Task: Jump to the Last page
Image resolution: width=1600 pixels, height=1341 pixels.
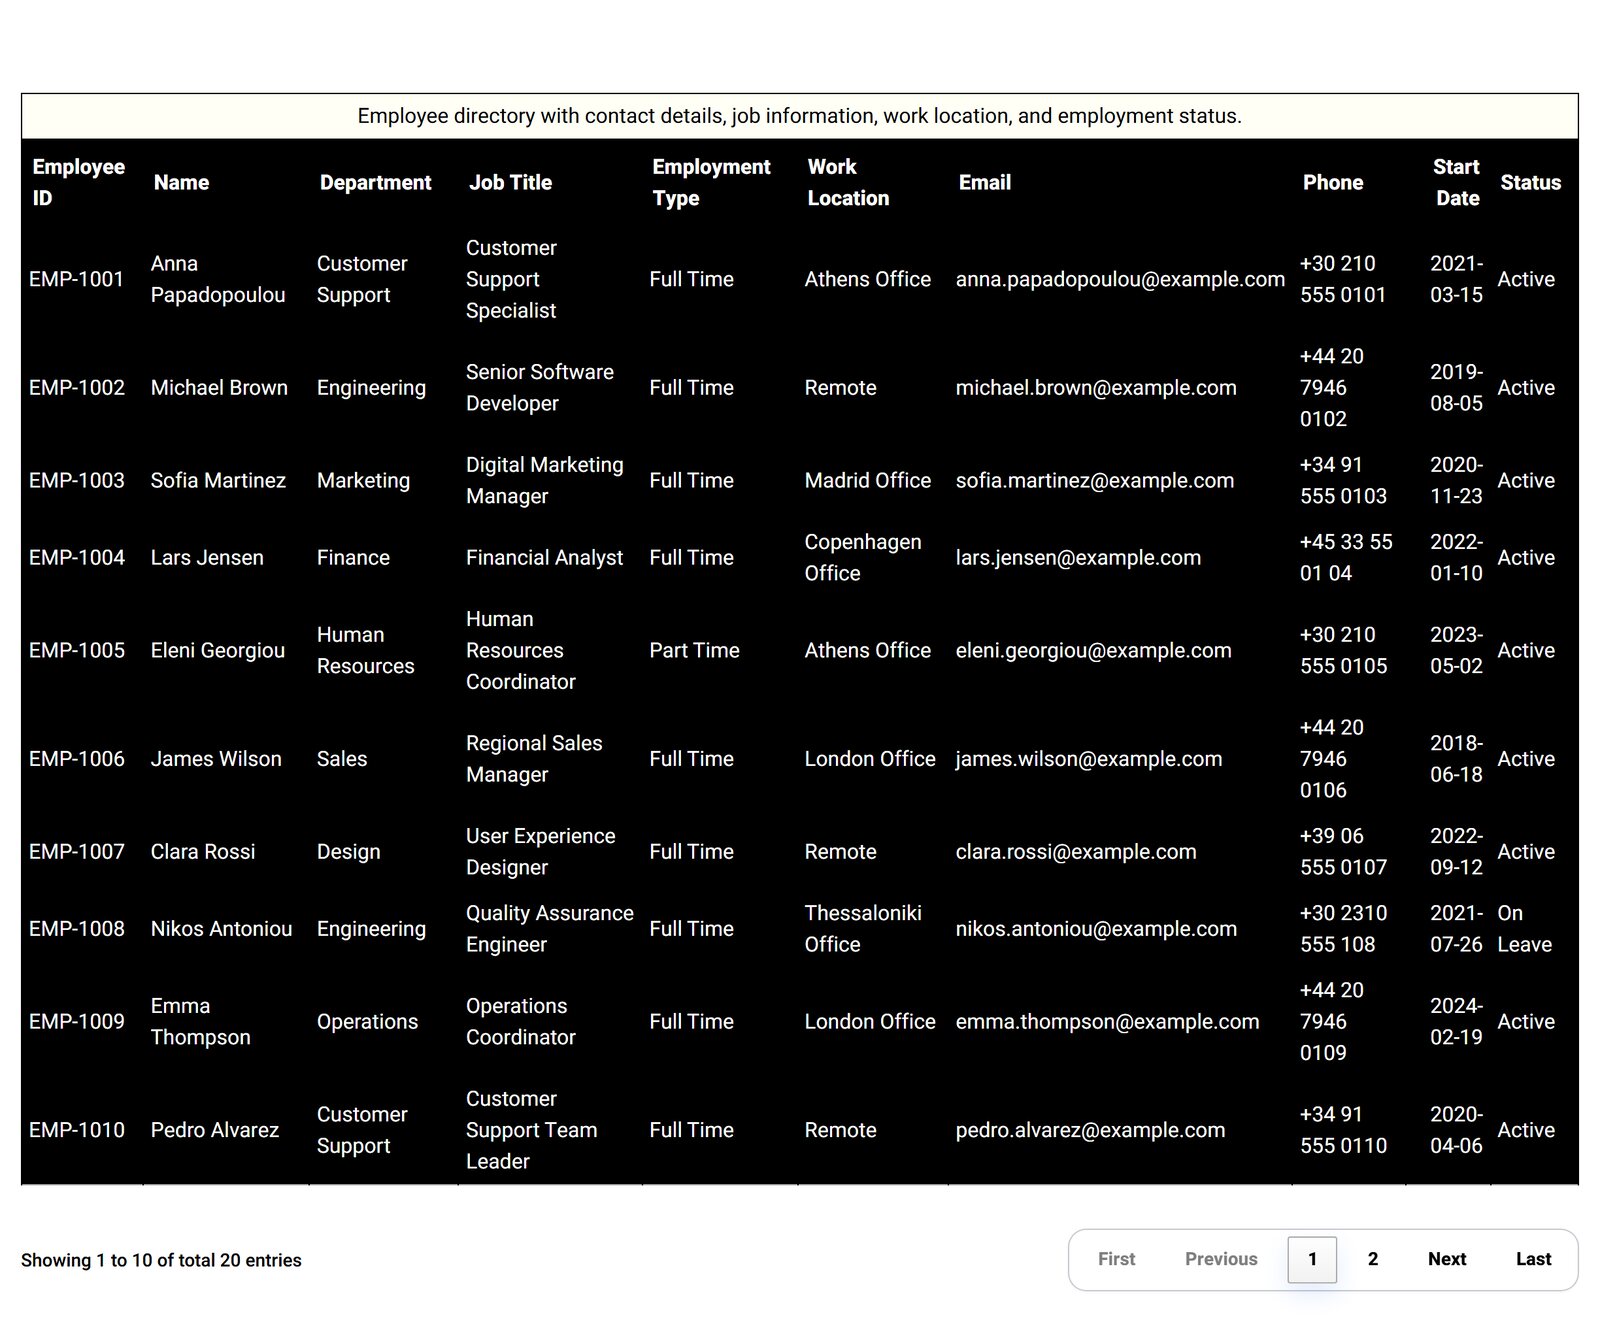Action: [1533, 1259]
